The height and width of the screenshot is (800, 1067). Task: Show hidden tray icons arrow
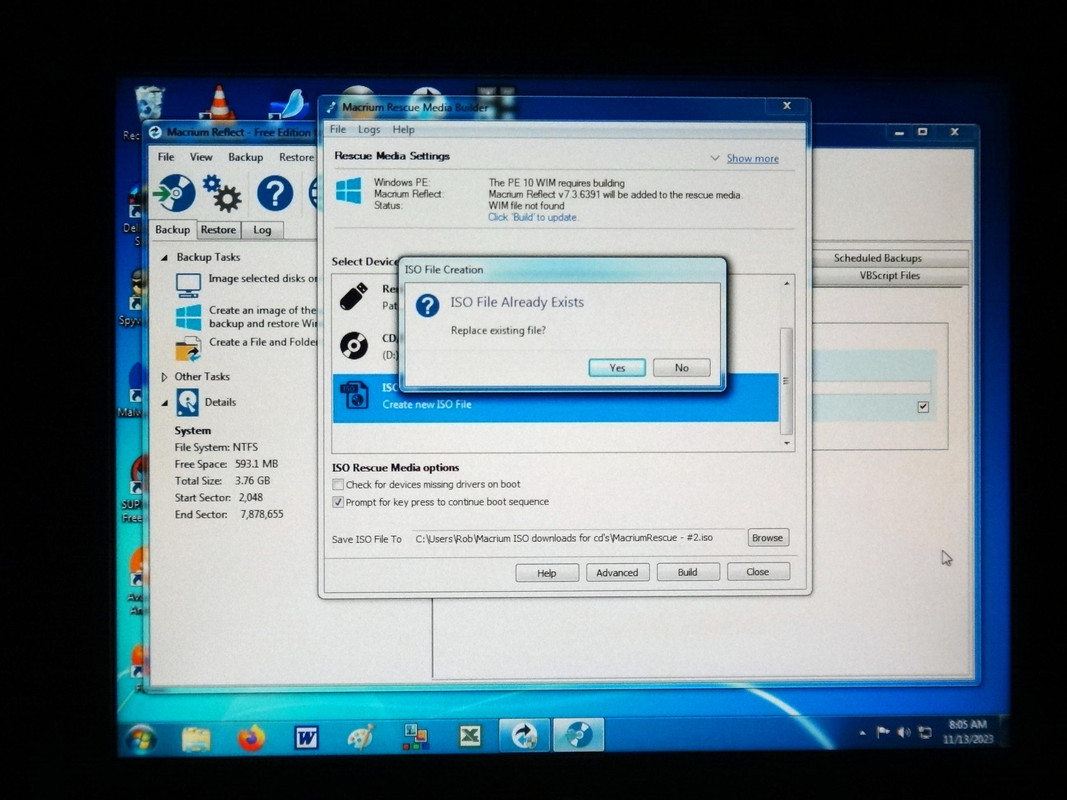point(862,733)
